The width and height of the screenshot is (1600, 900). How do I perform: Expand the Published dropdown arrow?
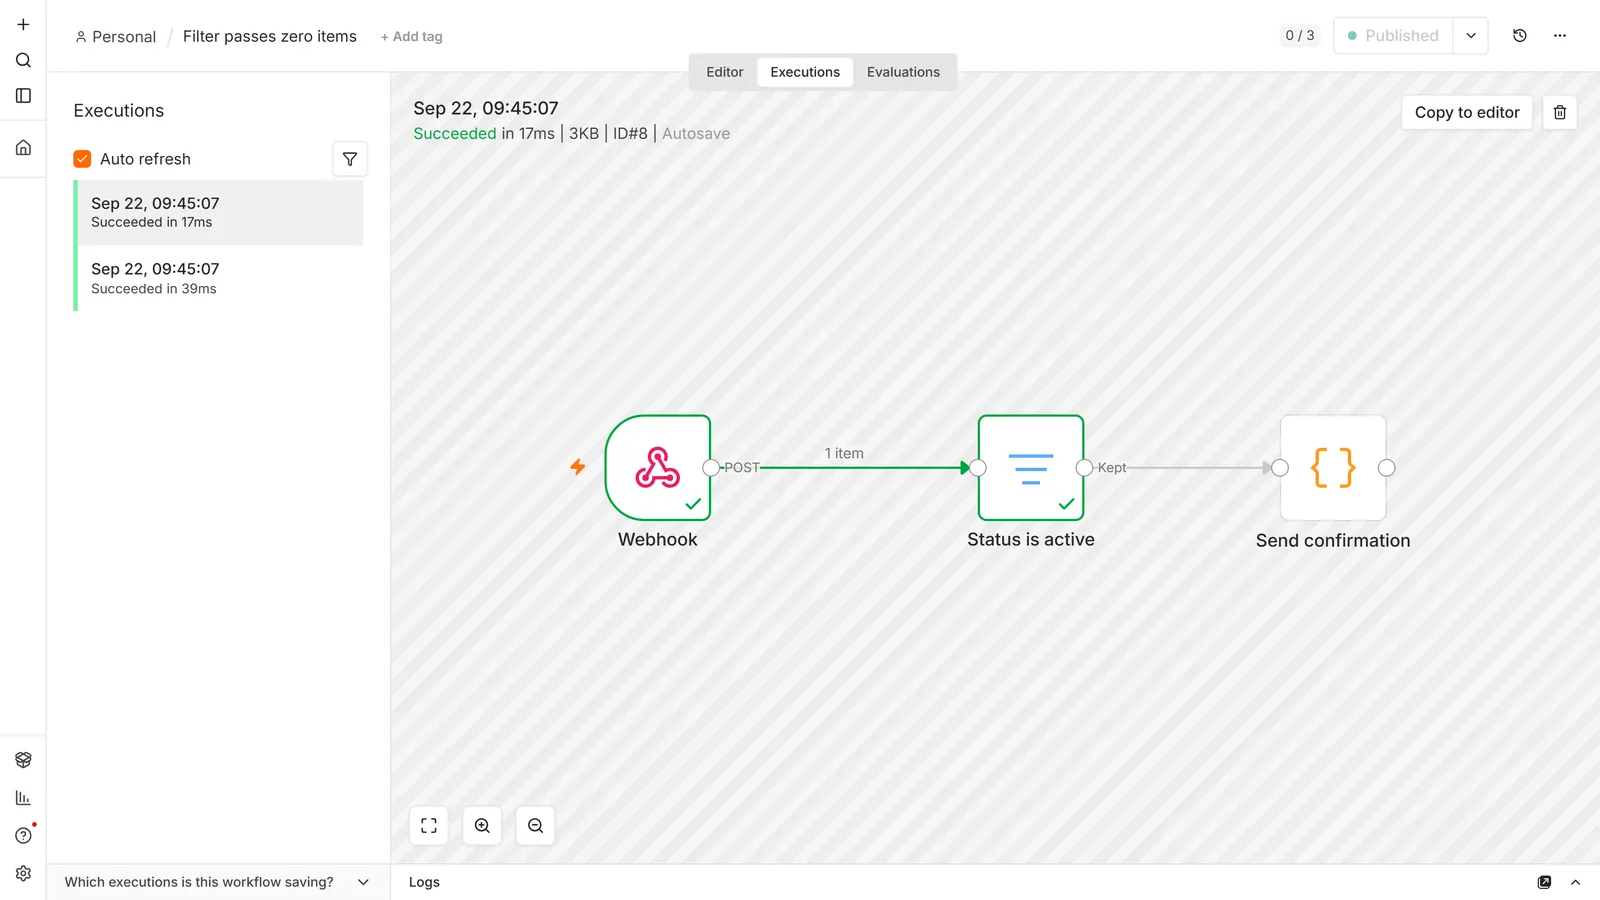click(1470, 36)
